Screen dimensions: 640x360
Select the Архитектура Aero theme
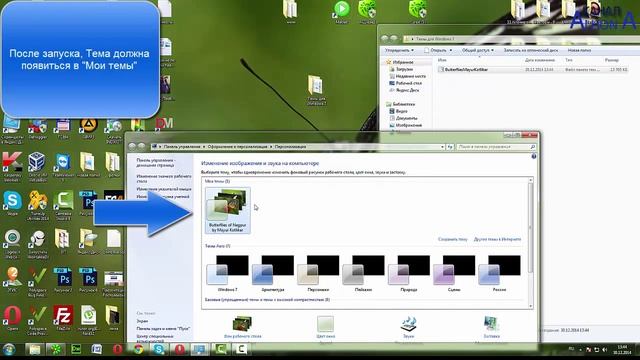coord(273,273)
